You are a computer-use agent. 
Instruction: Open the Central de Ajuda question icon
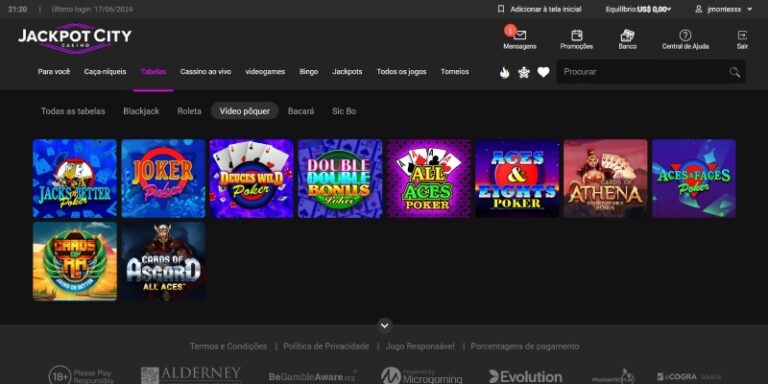pyautogui.click(x=685, y=35)
